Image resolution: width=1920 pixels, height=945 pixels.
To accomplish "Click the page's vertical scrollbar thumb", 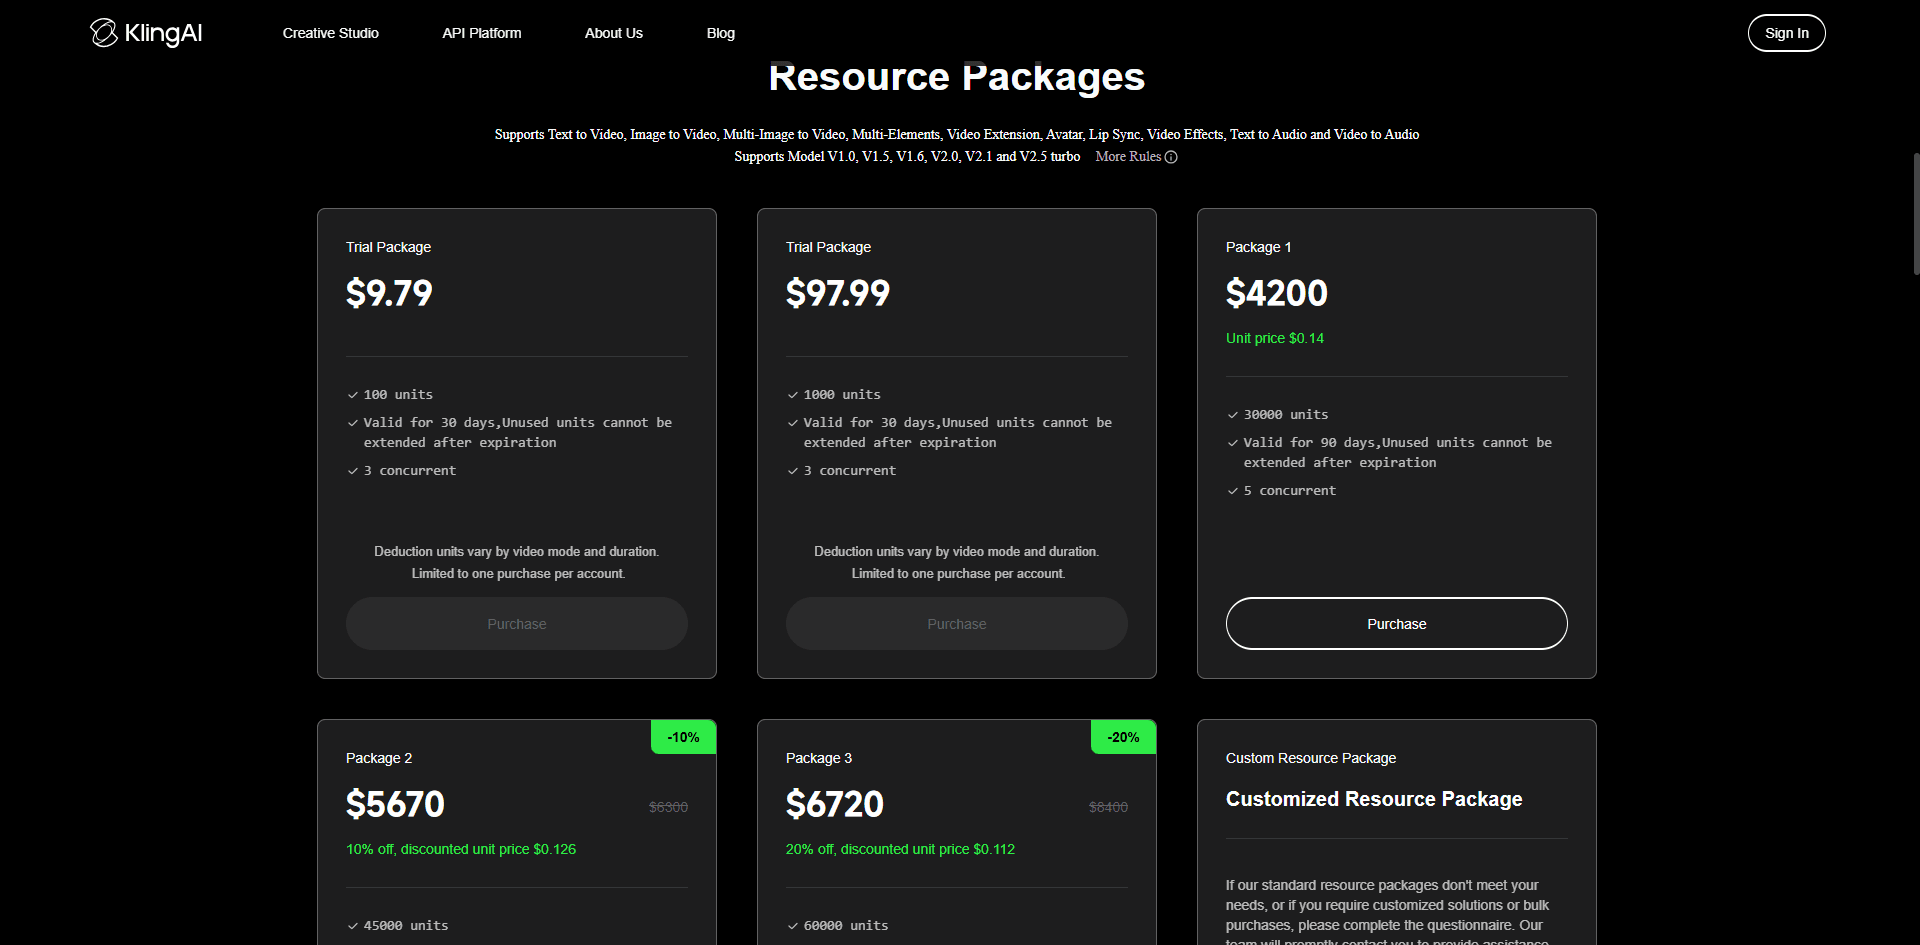I will click(1915, 213).
